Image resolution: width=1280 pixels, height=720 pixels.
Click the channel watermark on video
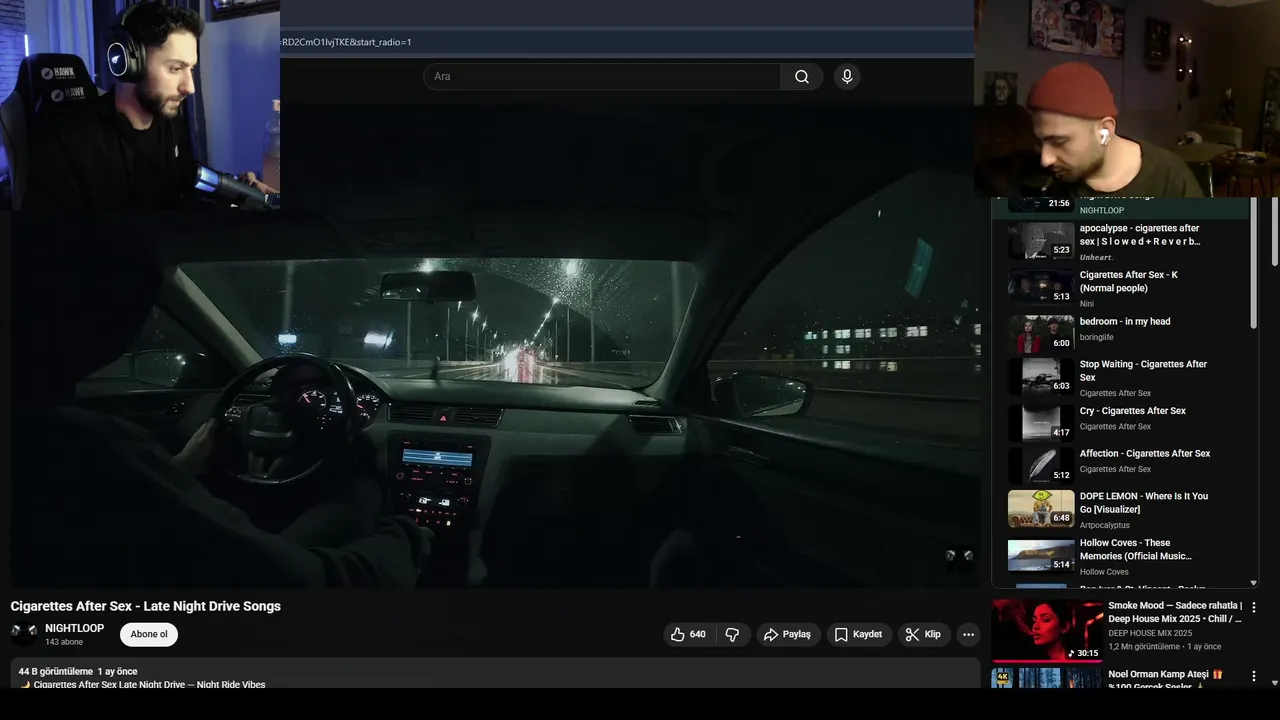tap(959, 556)
